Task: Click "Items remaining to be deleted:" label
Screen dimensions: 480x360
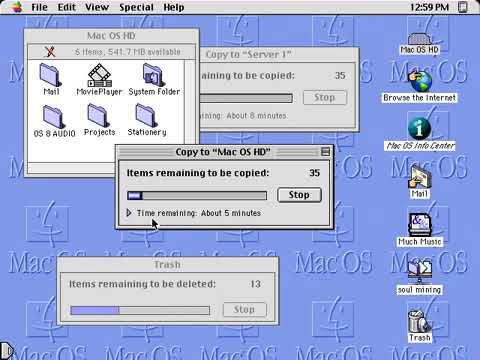Action: tap(142, 284)
